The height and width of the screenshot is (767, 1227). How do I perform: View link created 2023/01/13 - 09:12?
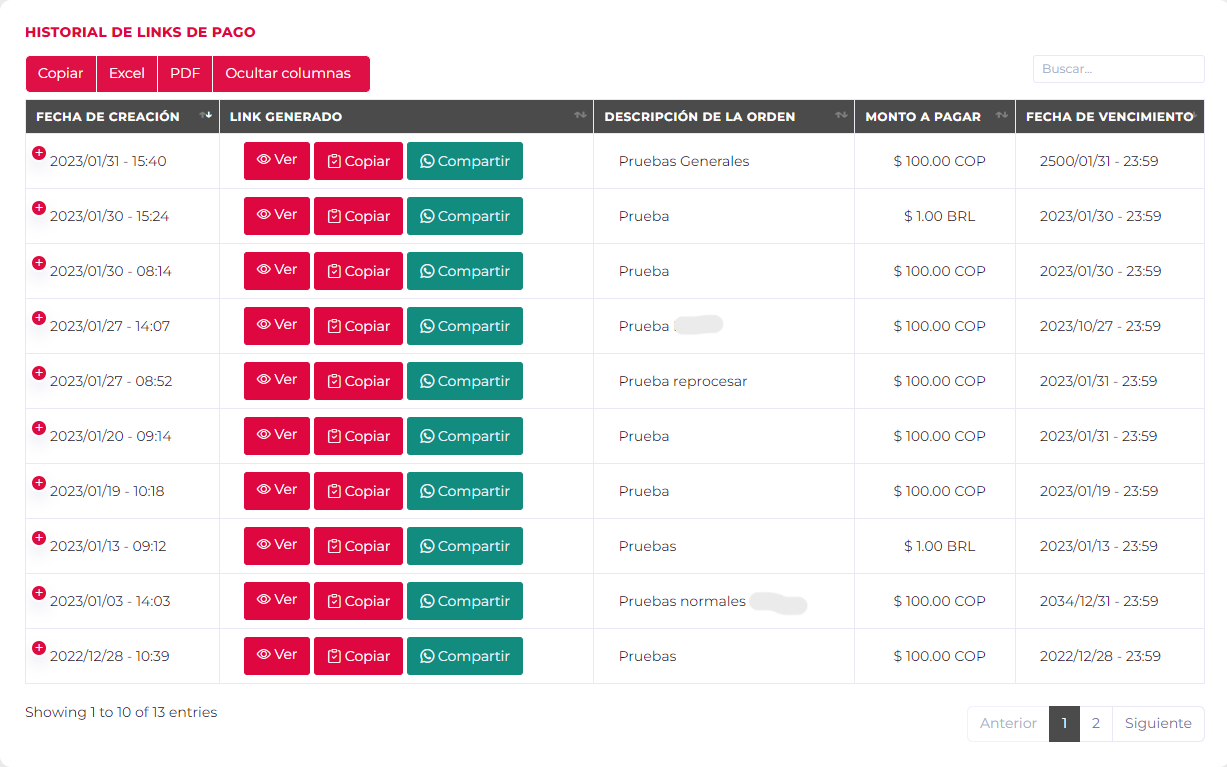coord(277,546)
